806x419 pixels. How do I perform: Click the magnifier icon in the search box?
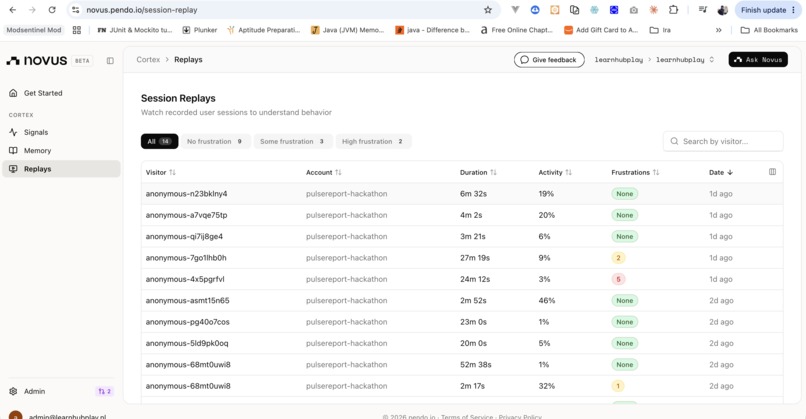pyautogui.click(x=674, y=141)
